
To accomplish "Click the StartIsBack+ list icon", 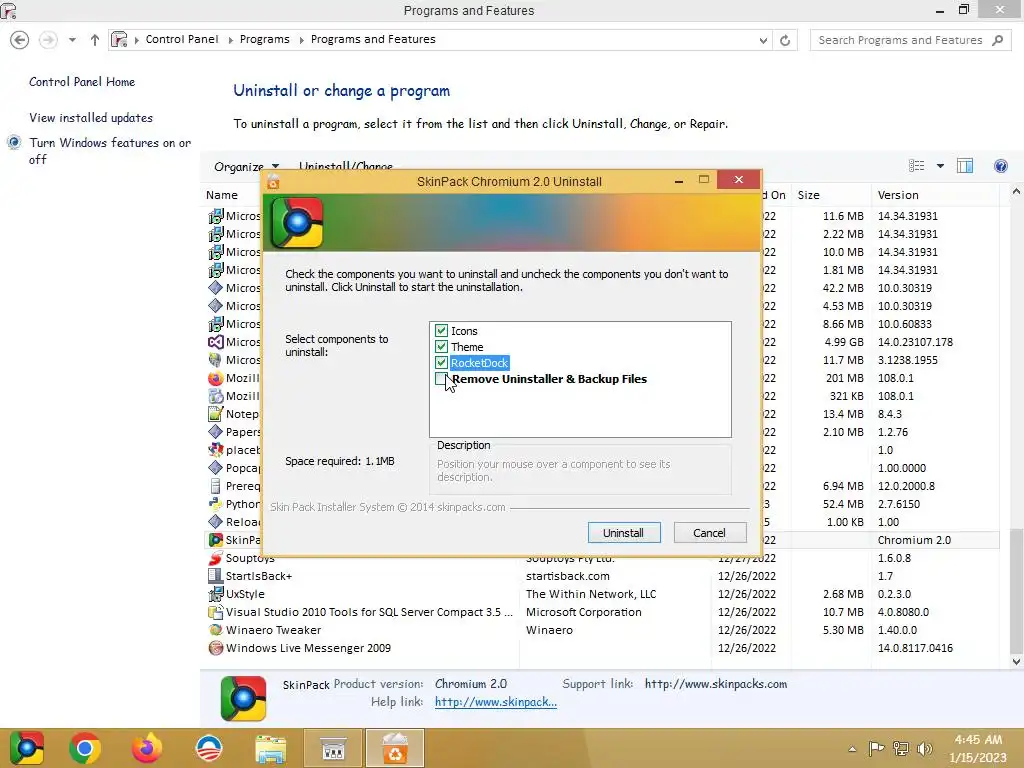I will click(216, 576).
